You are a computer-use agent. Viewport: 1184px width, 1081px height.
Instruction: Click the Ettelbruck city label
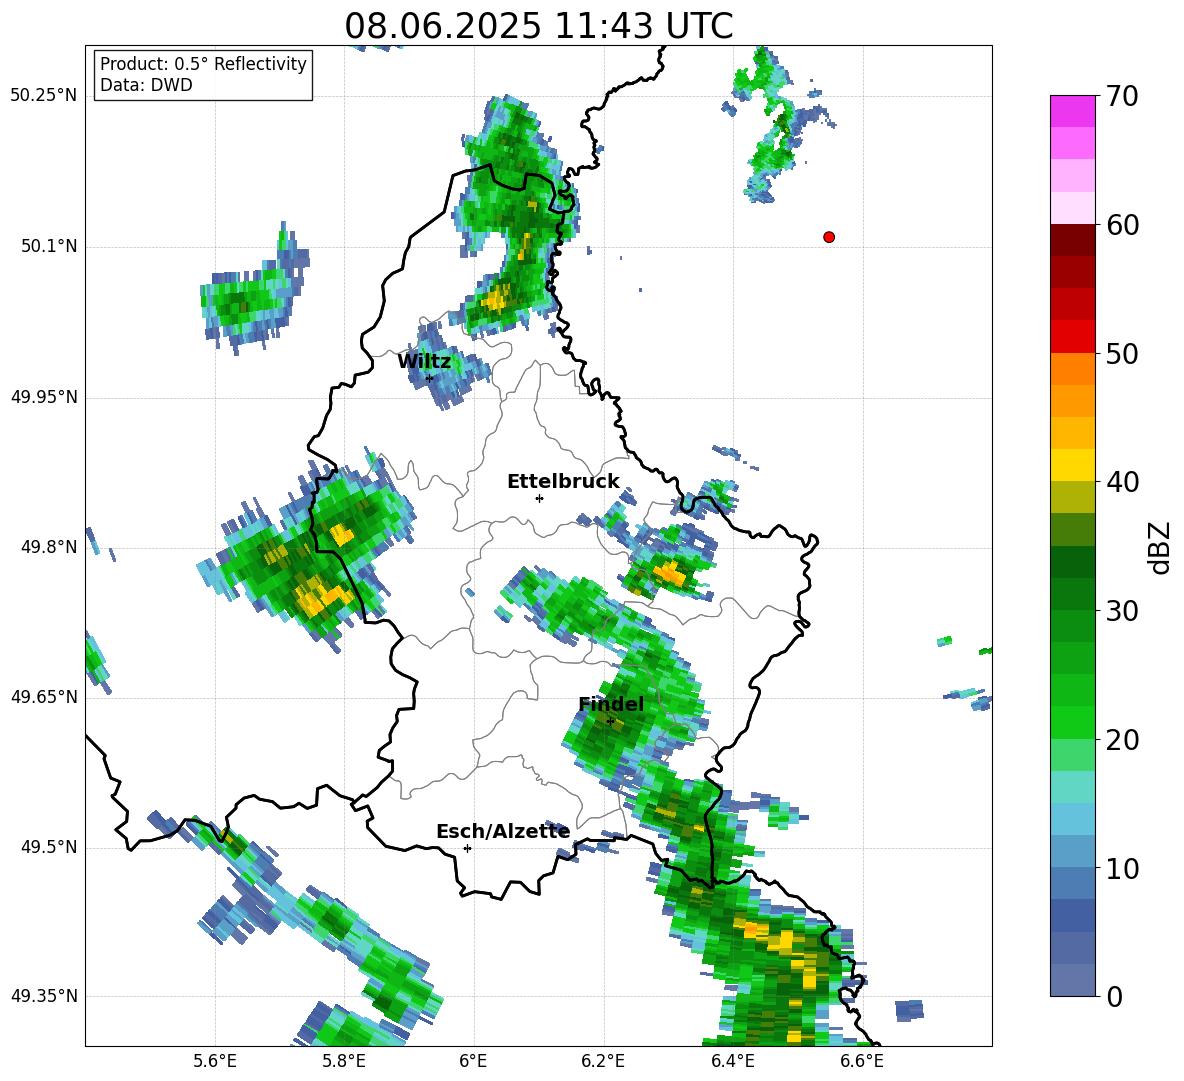[563, 482]
